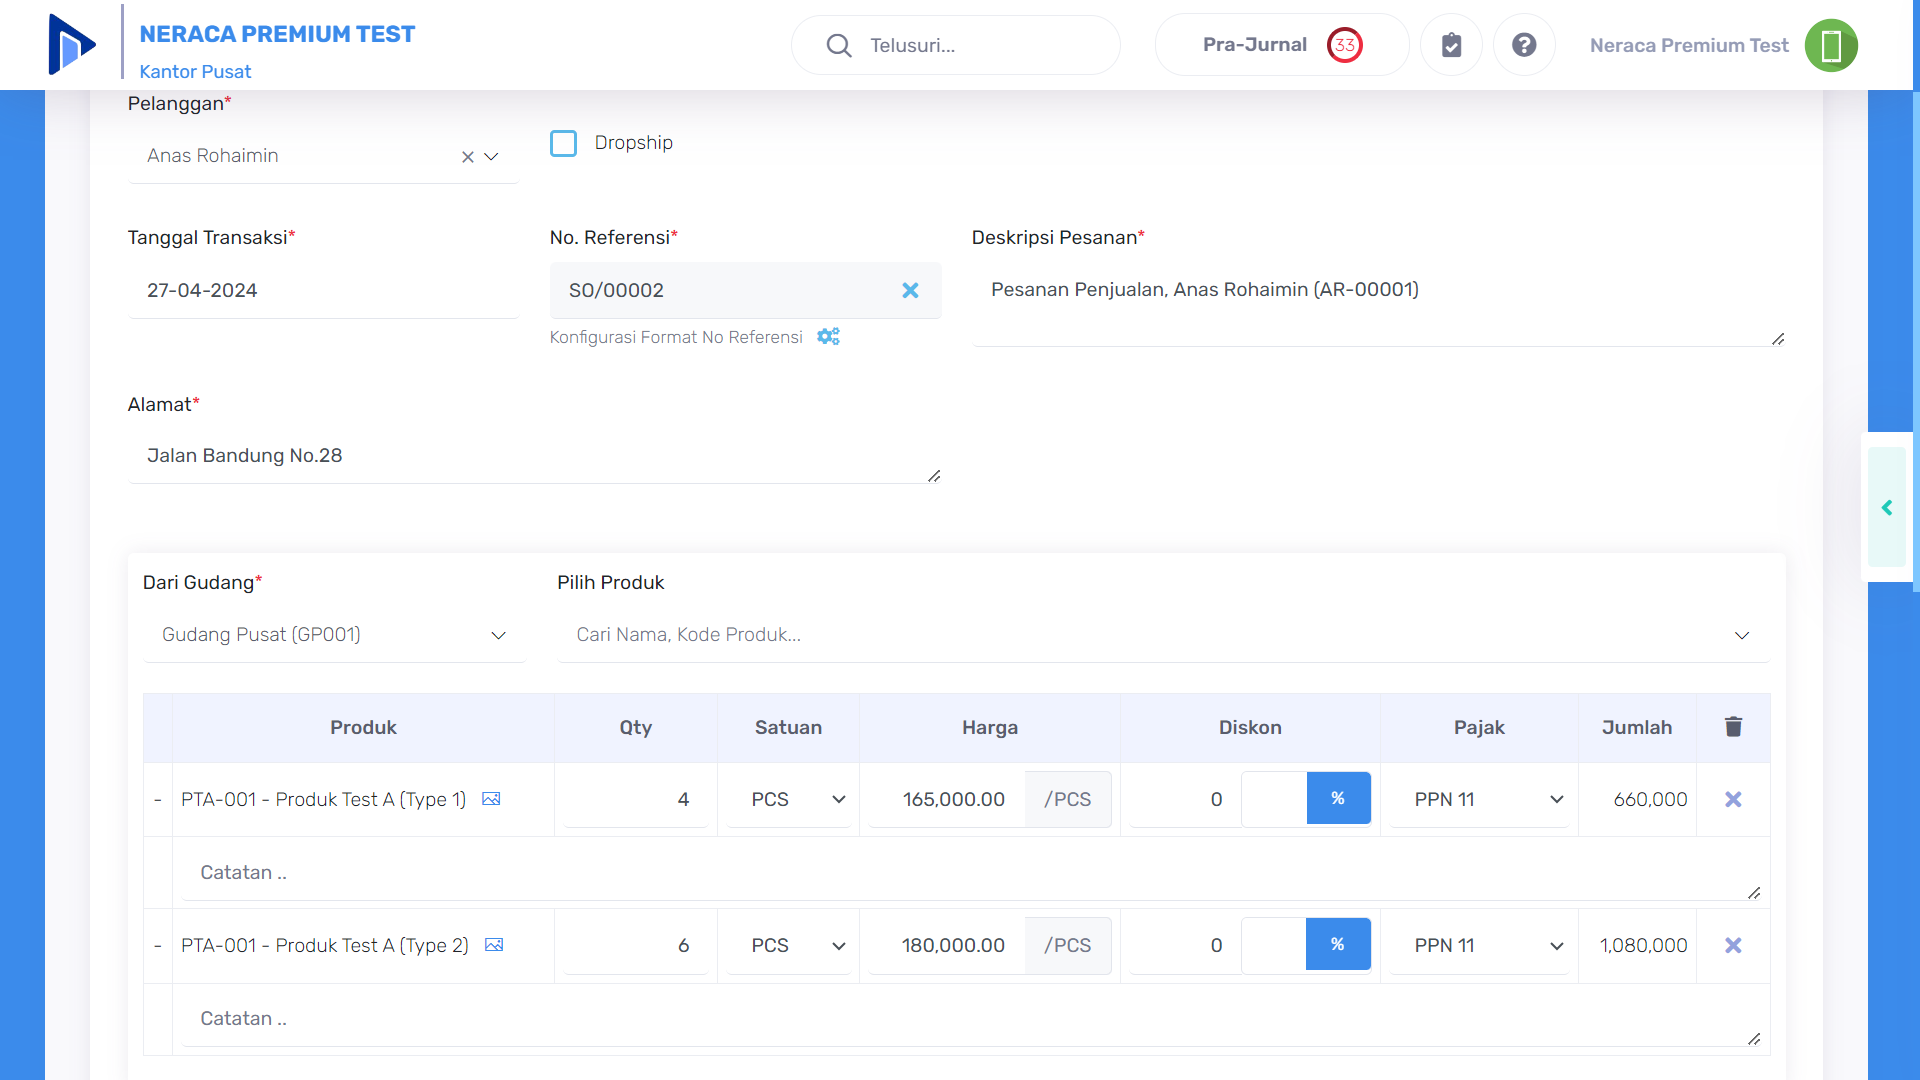Open the Neraca Premium Test user menu
Screen dimensions: 1920x1080
[1689, 45]
